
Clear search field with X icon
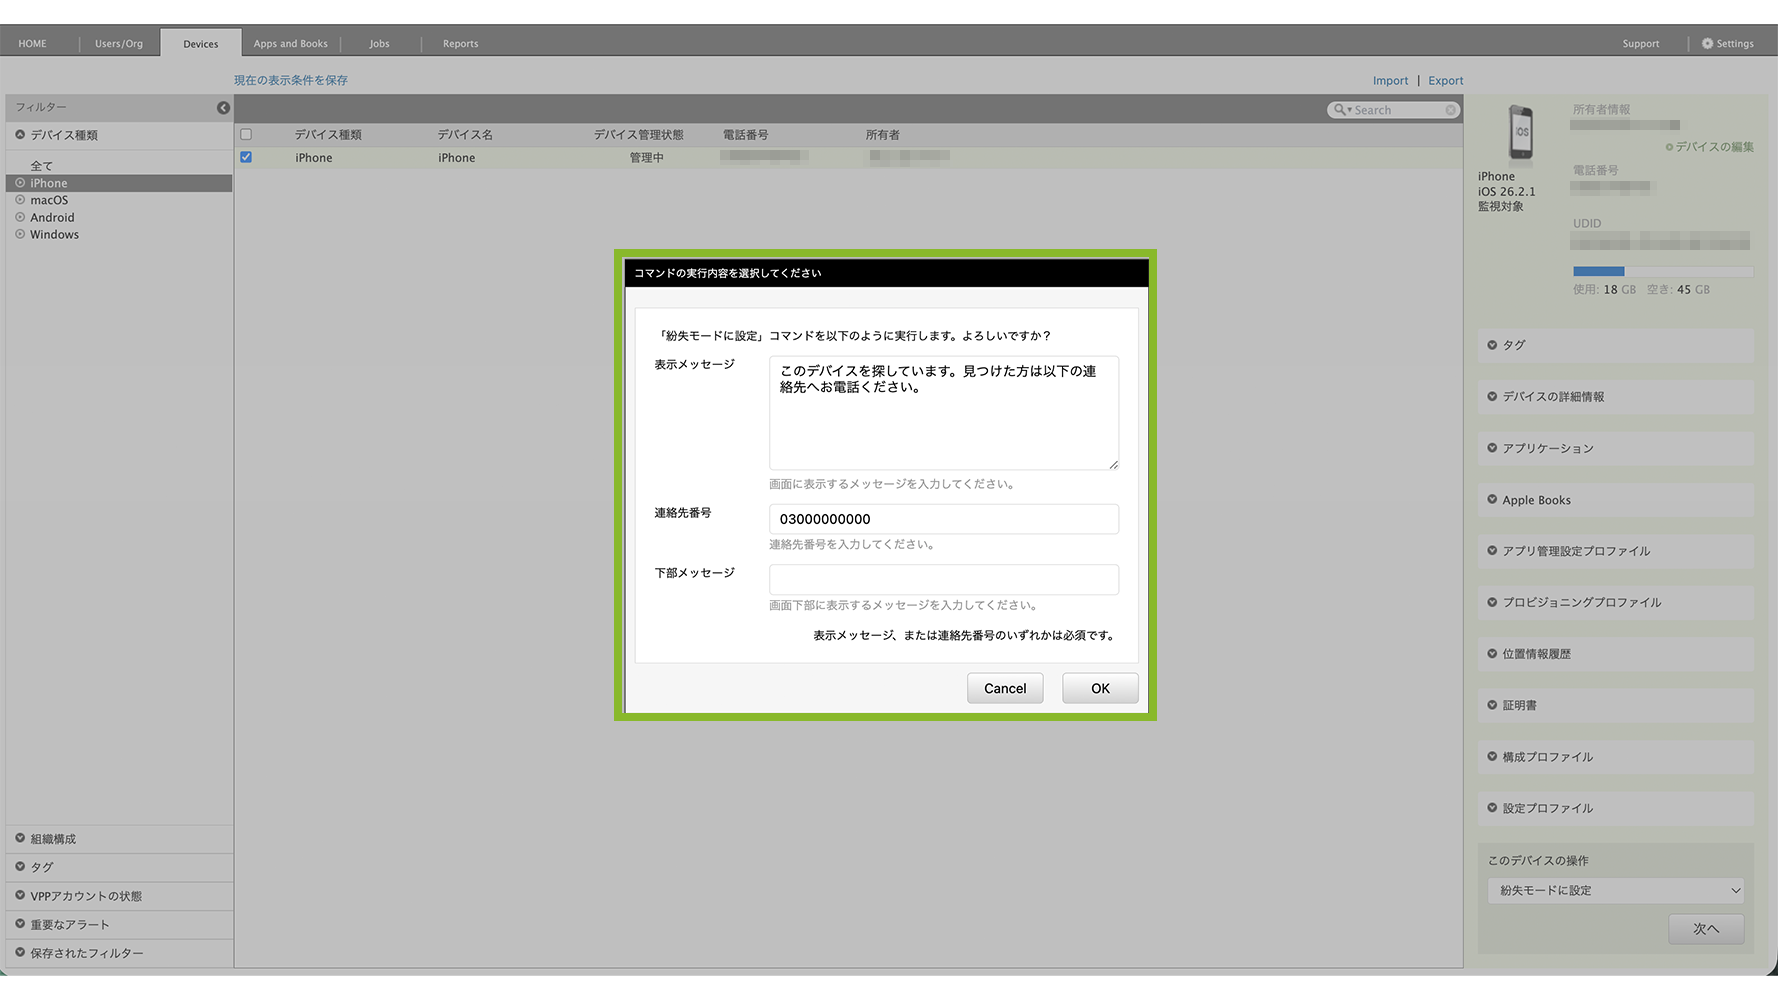[1450, 110]
